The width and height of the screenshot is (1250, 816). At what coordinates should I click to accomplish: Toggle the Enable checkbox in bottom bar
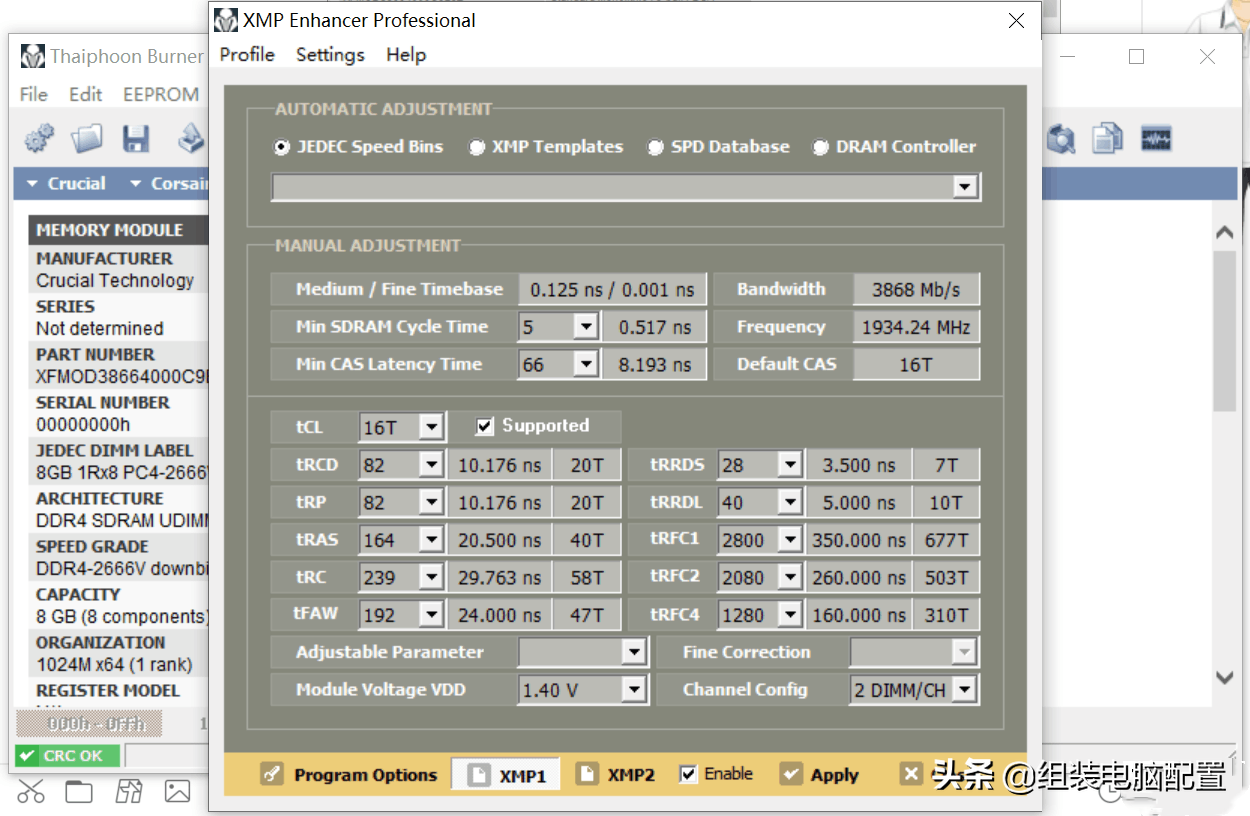click(x=688, y=774)
